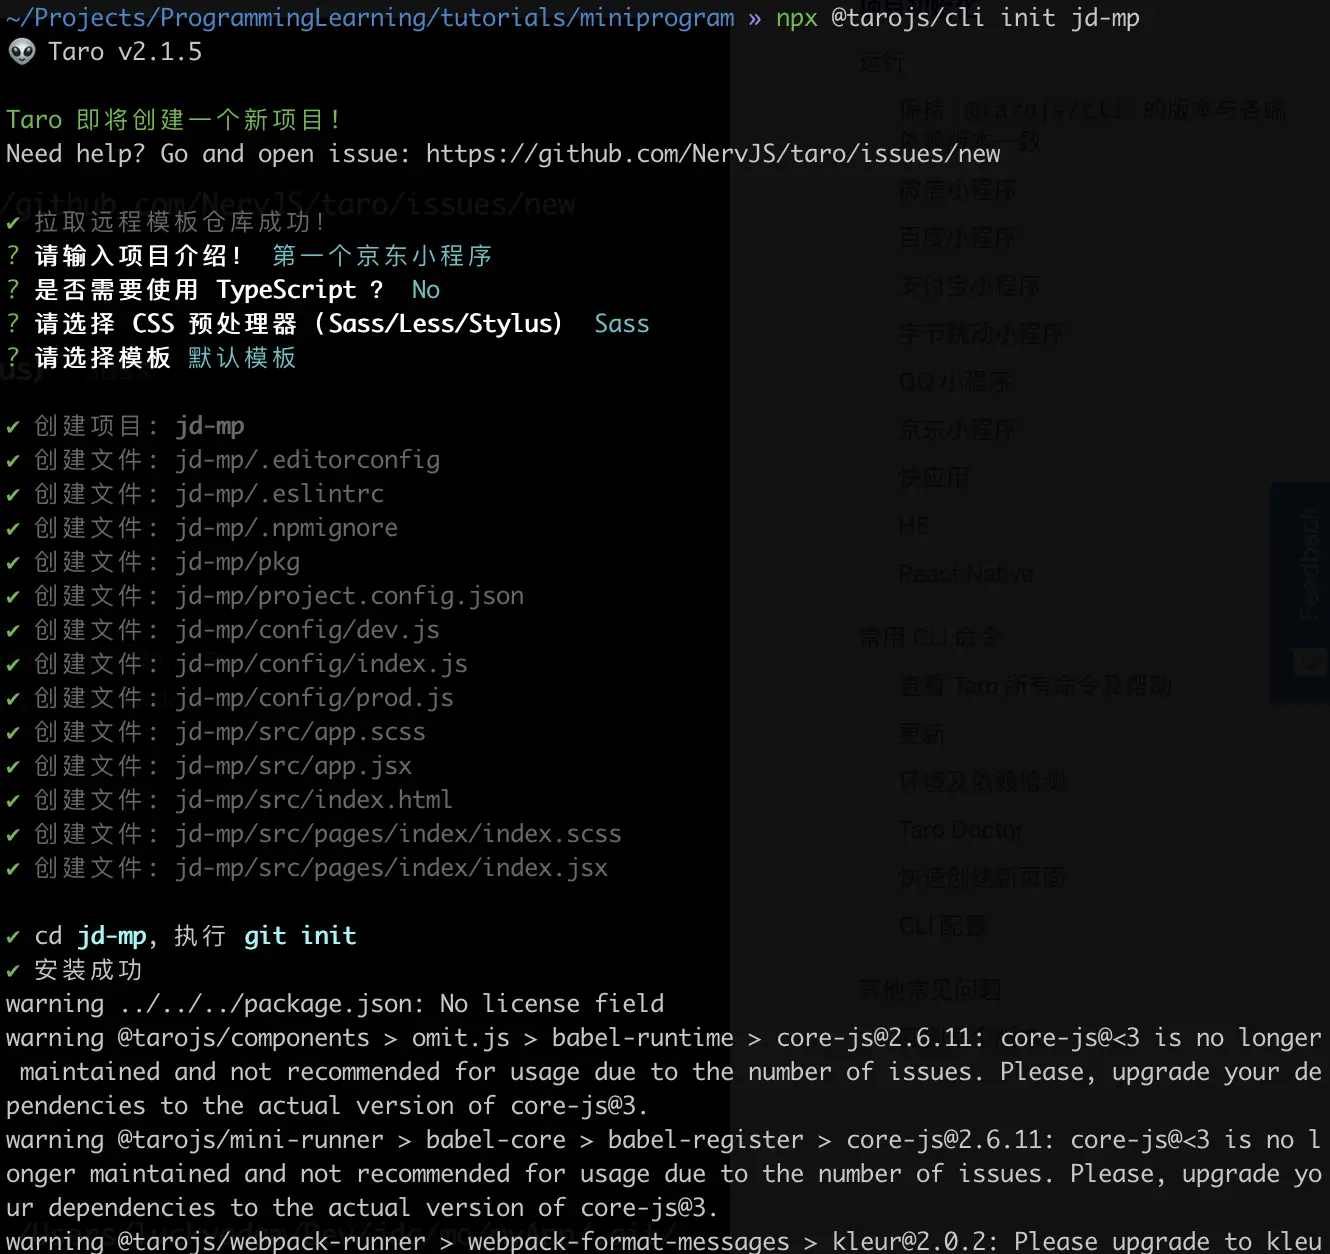Click the '@tarojs/cli init jd-mp' command text
Image resolution: width=1330 pixels, height=1254 pixels.
point(985,18)
